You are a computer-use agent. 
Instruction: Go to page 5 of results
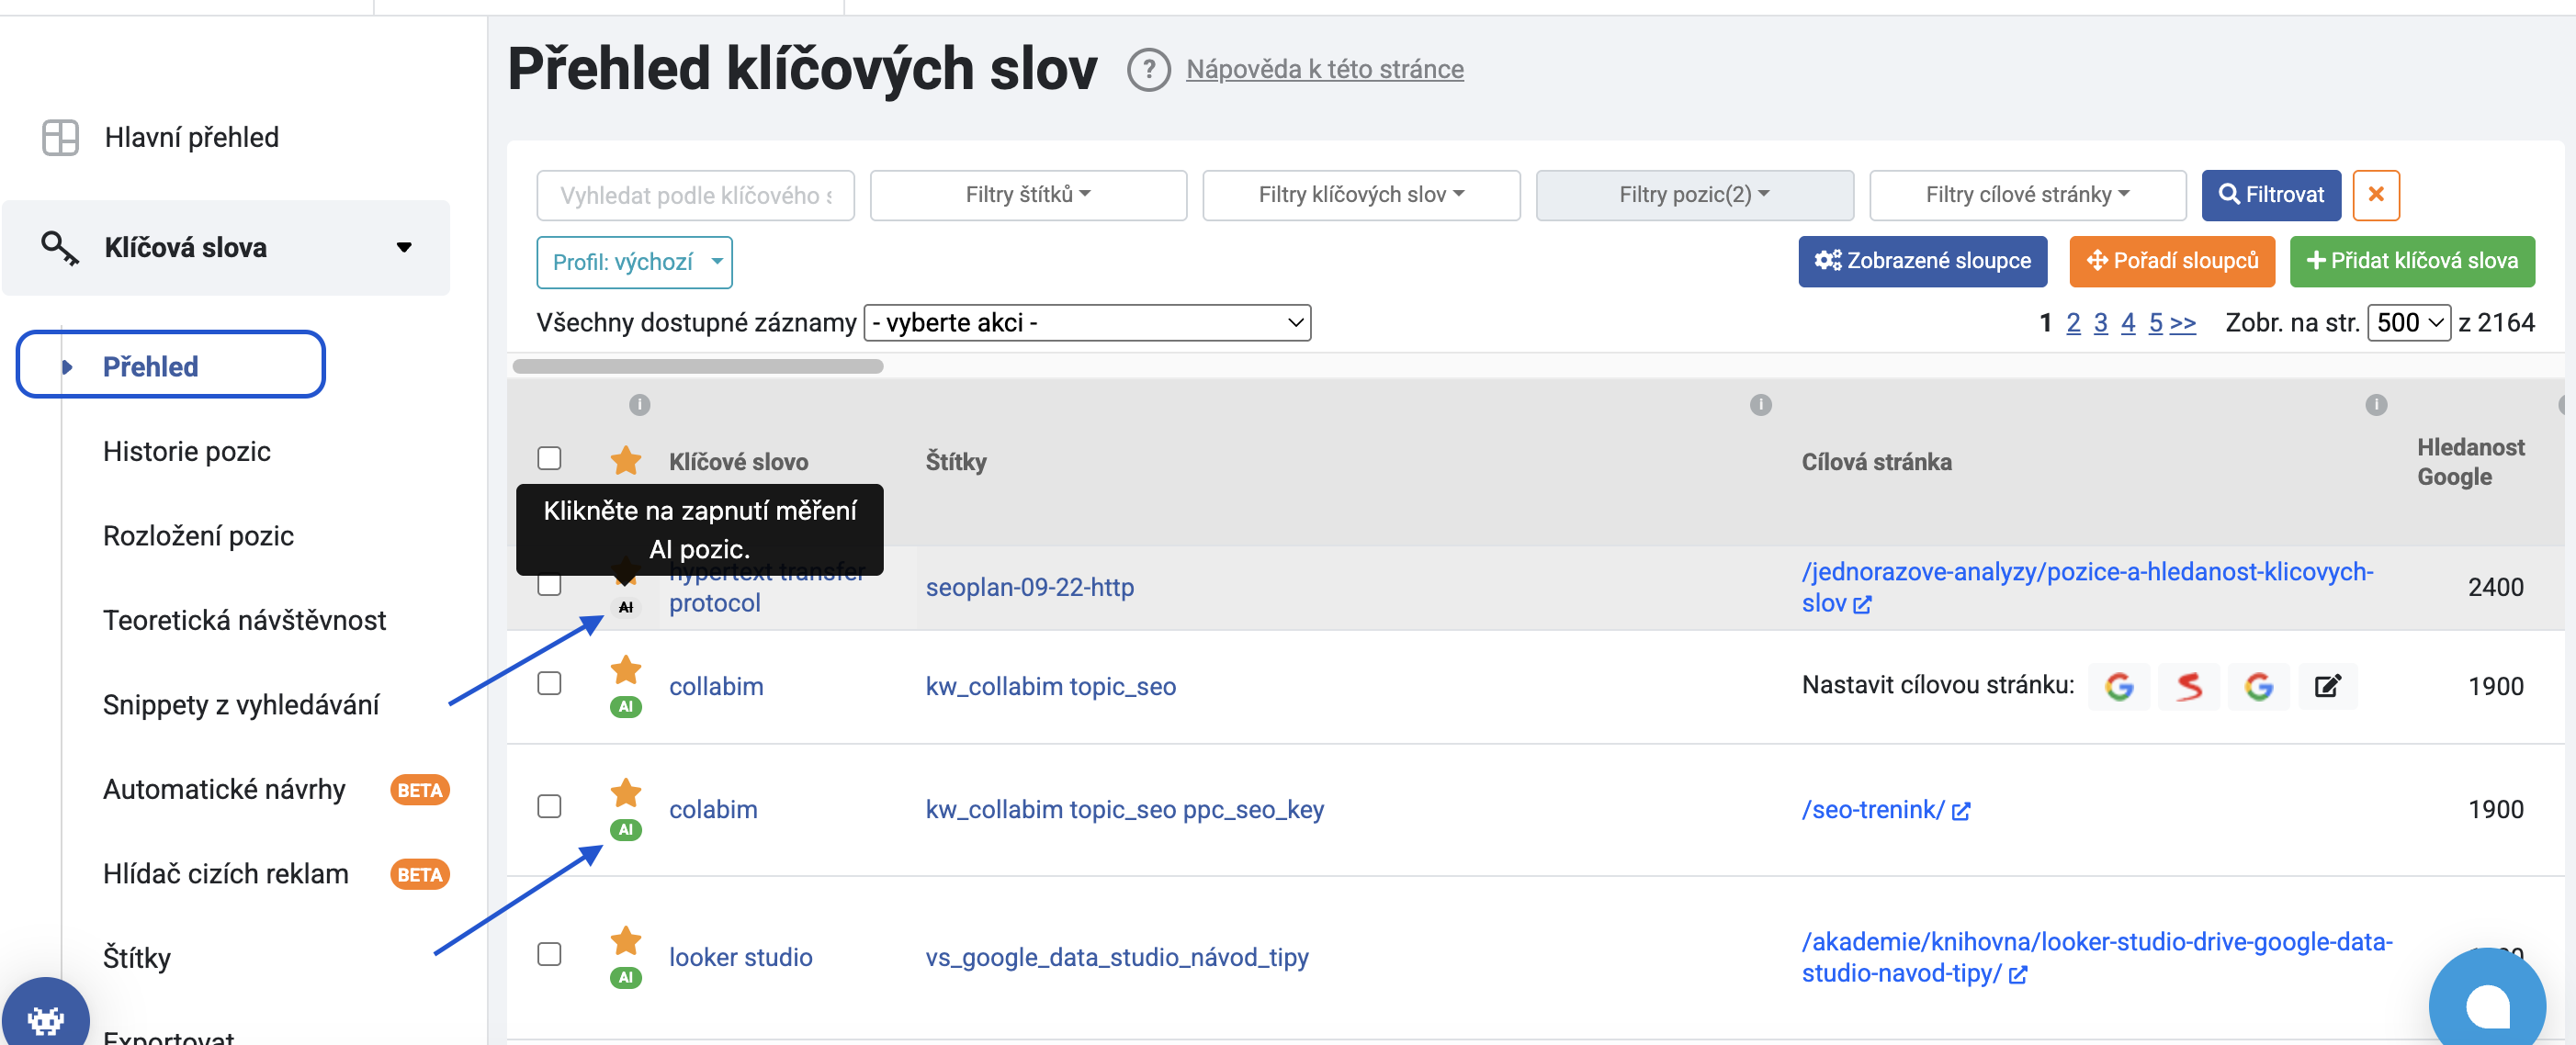2155,322
